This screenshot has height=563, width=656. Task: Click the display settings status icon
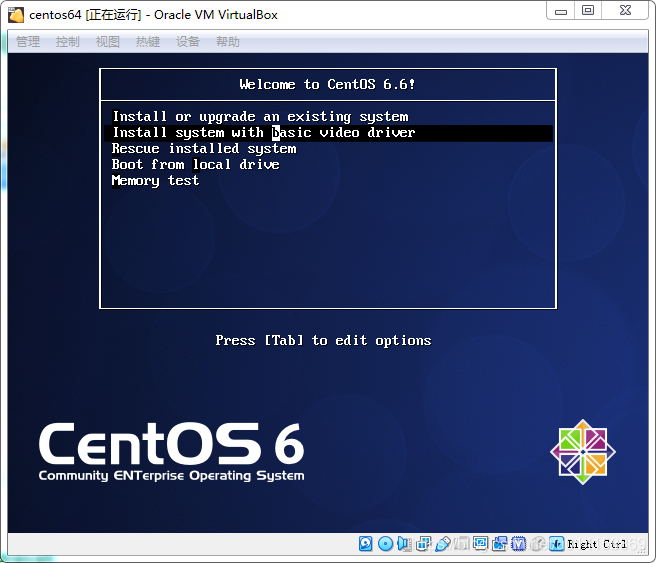[x=480, y=543]
